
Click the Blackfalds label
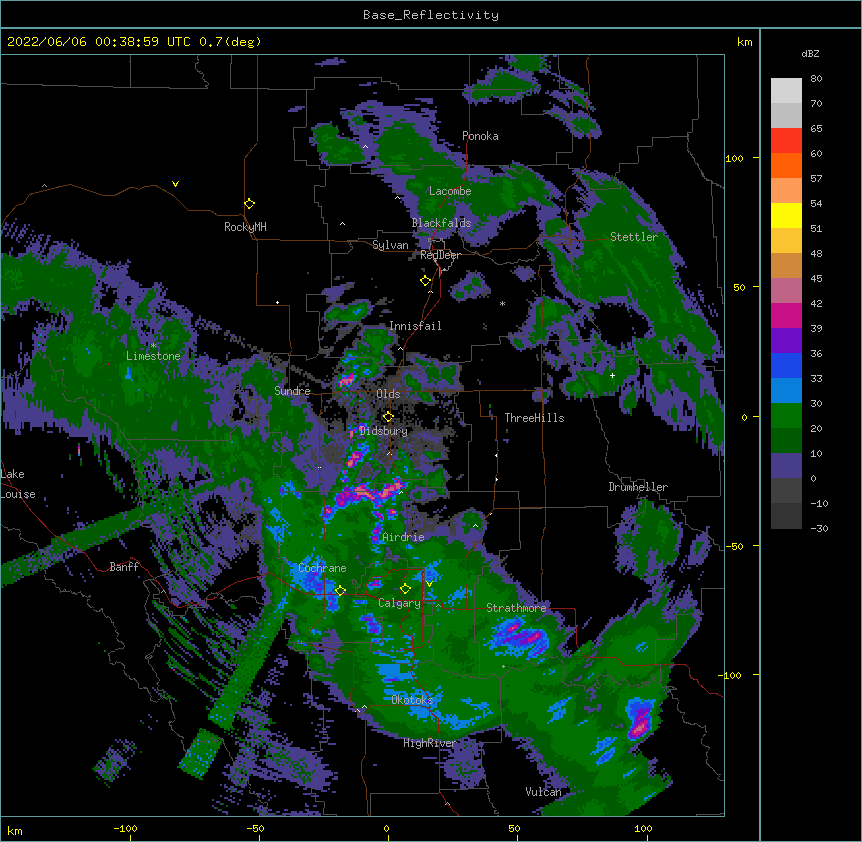(441, 223)
